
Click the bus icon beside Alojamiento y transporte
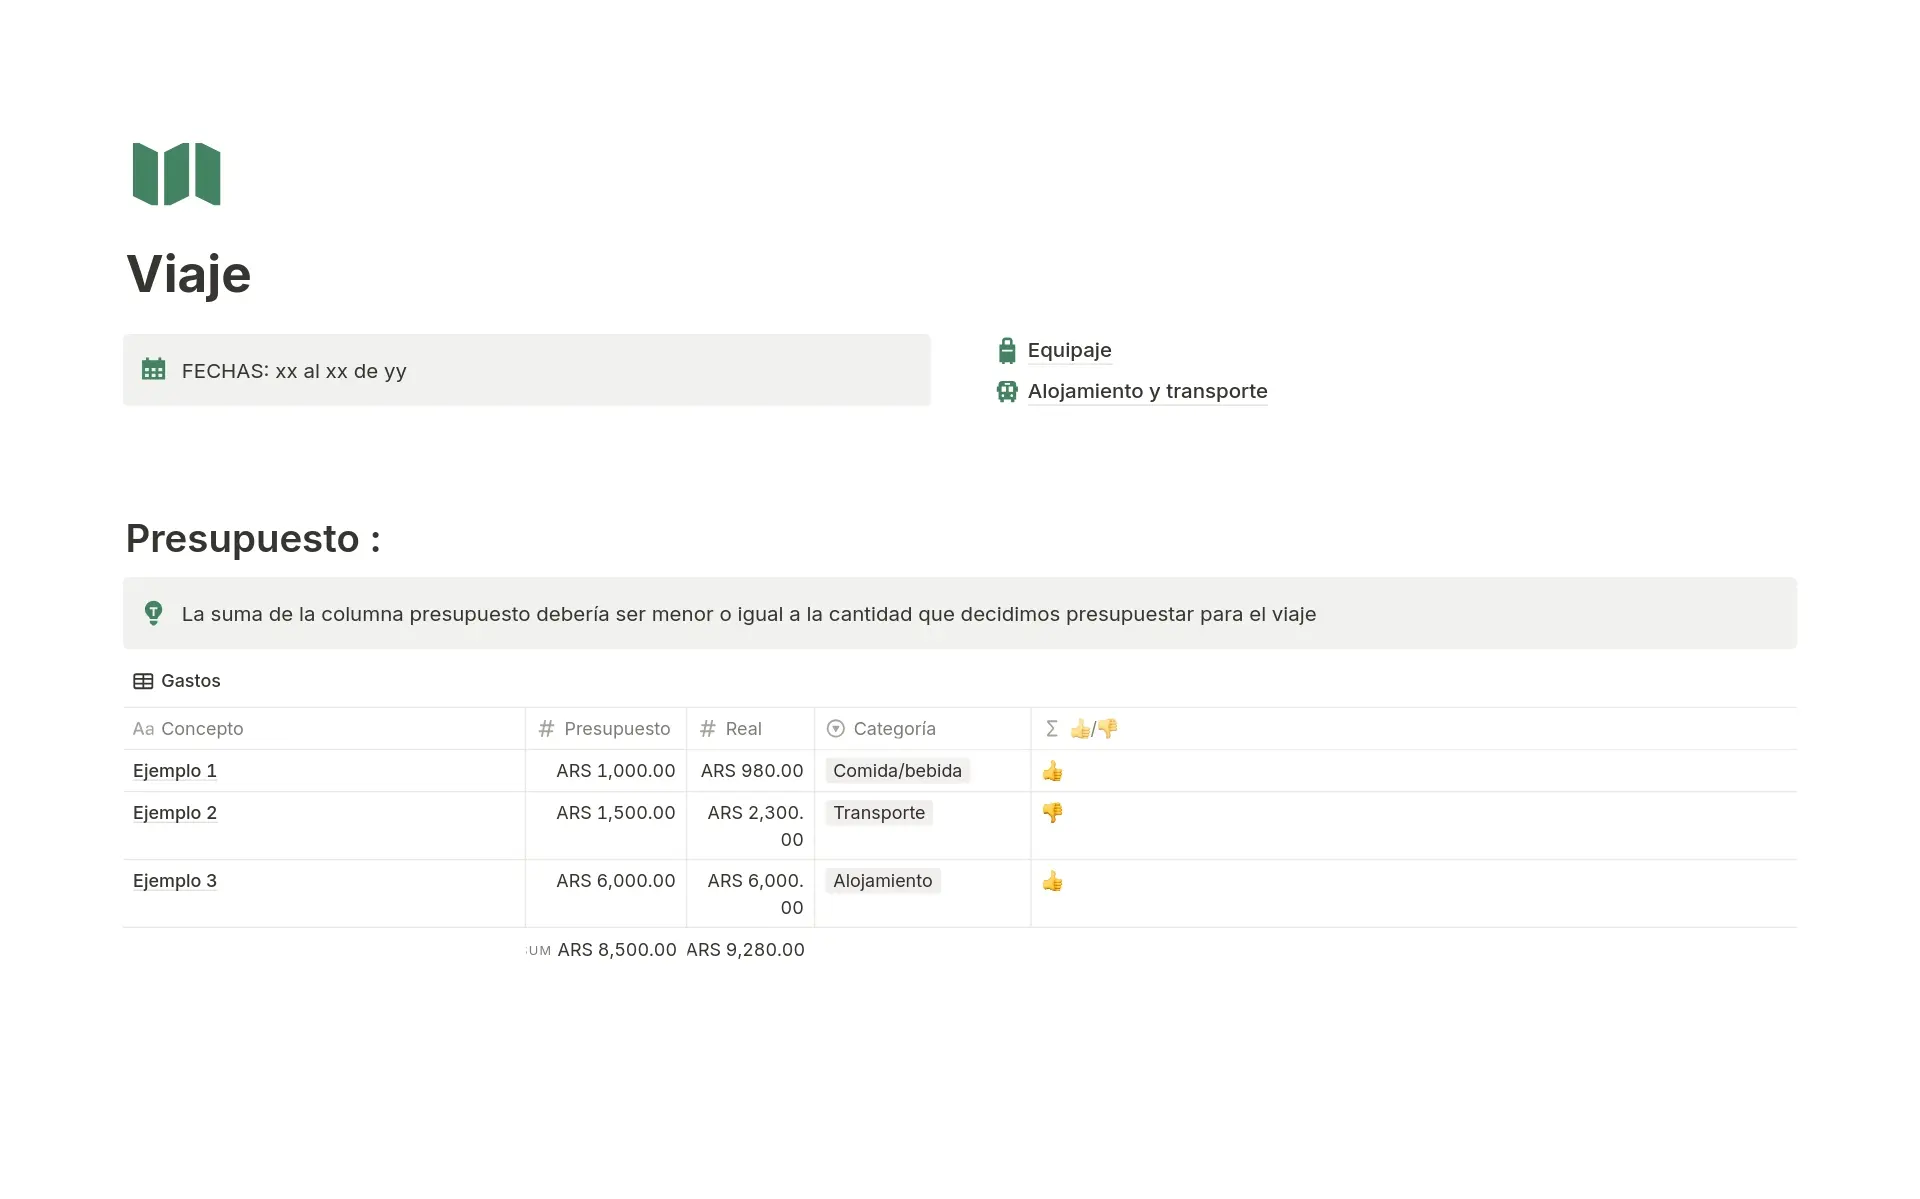tap(1006, 391)
